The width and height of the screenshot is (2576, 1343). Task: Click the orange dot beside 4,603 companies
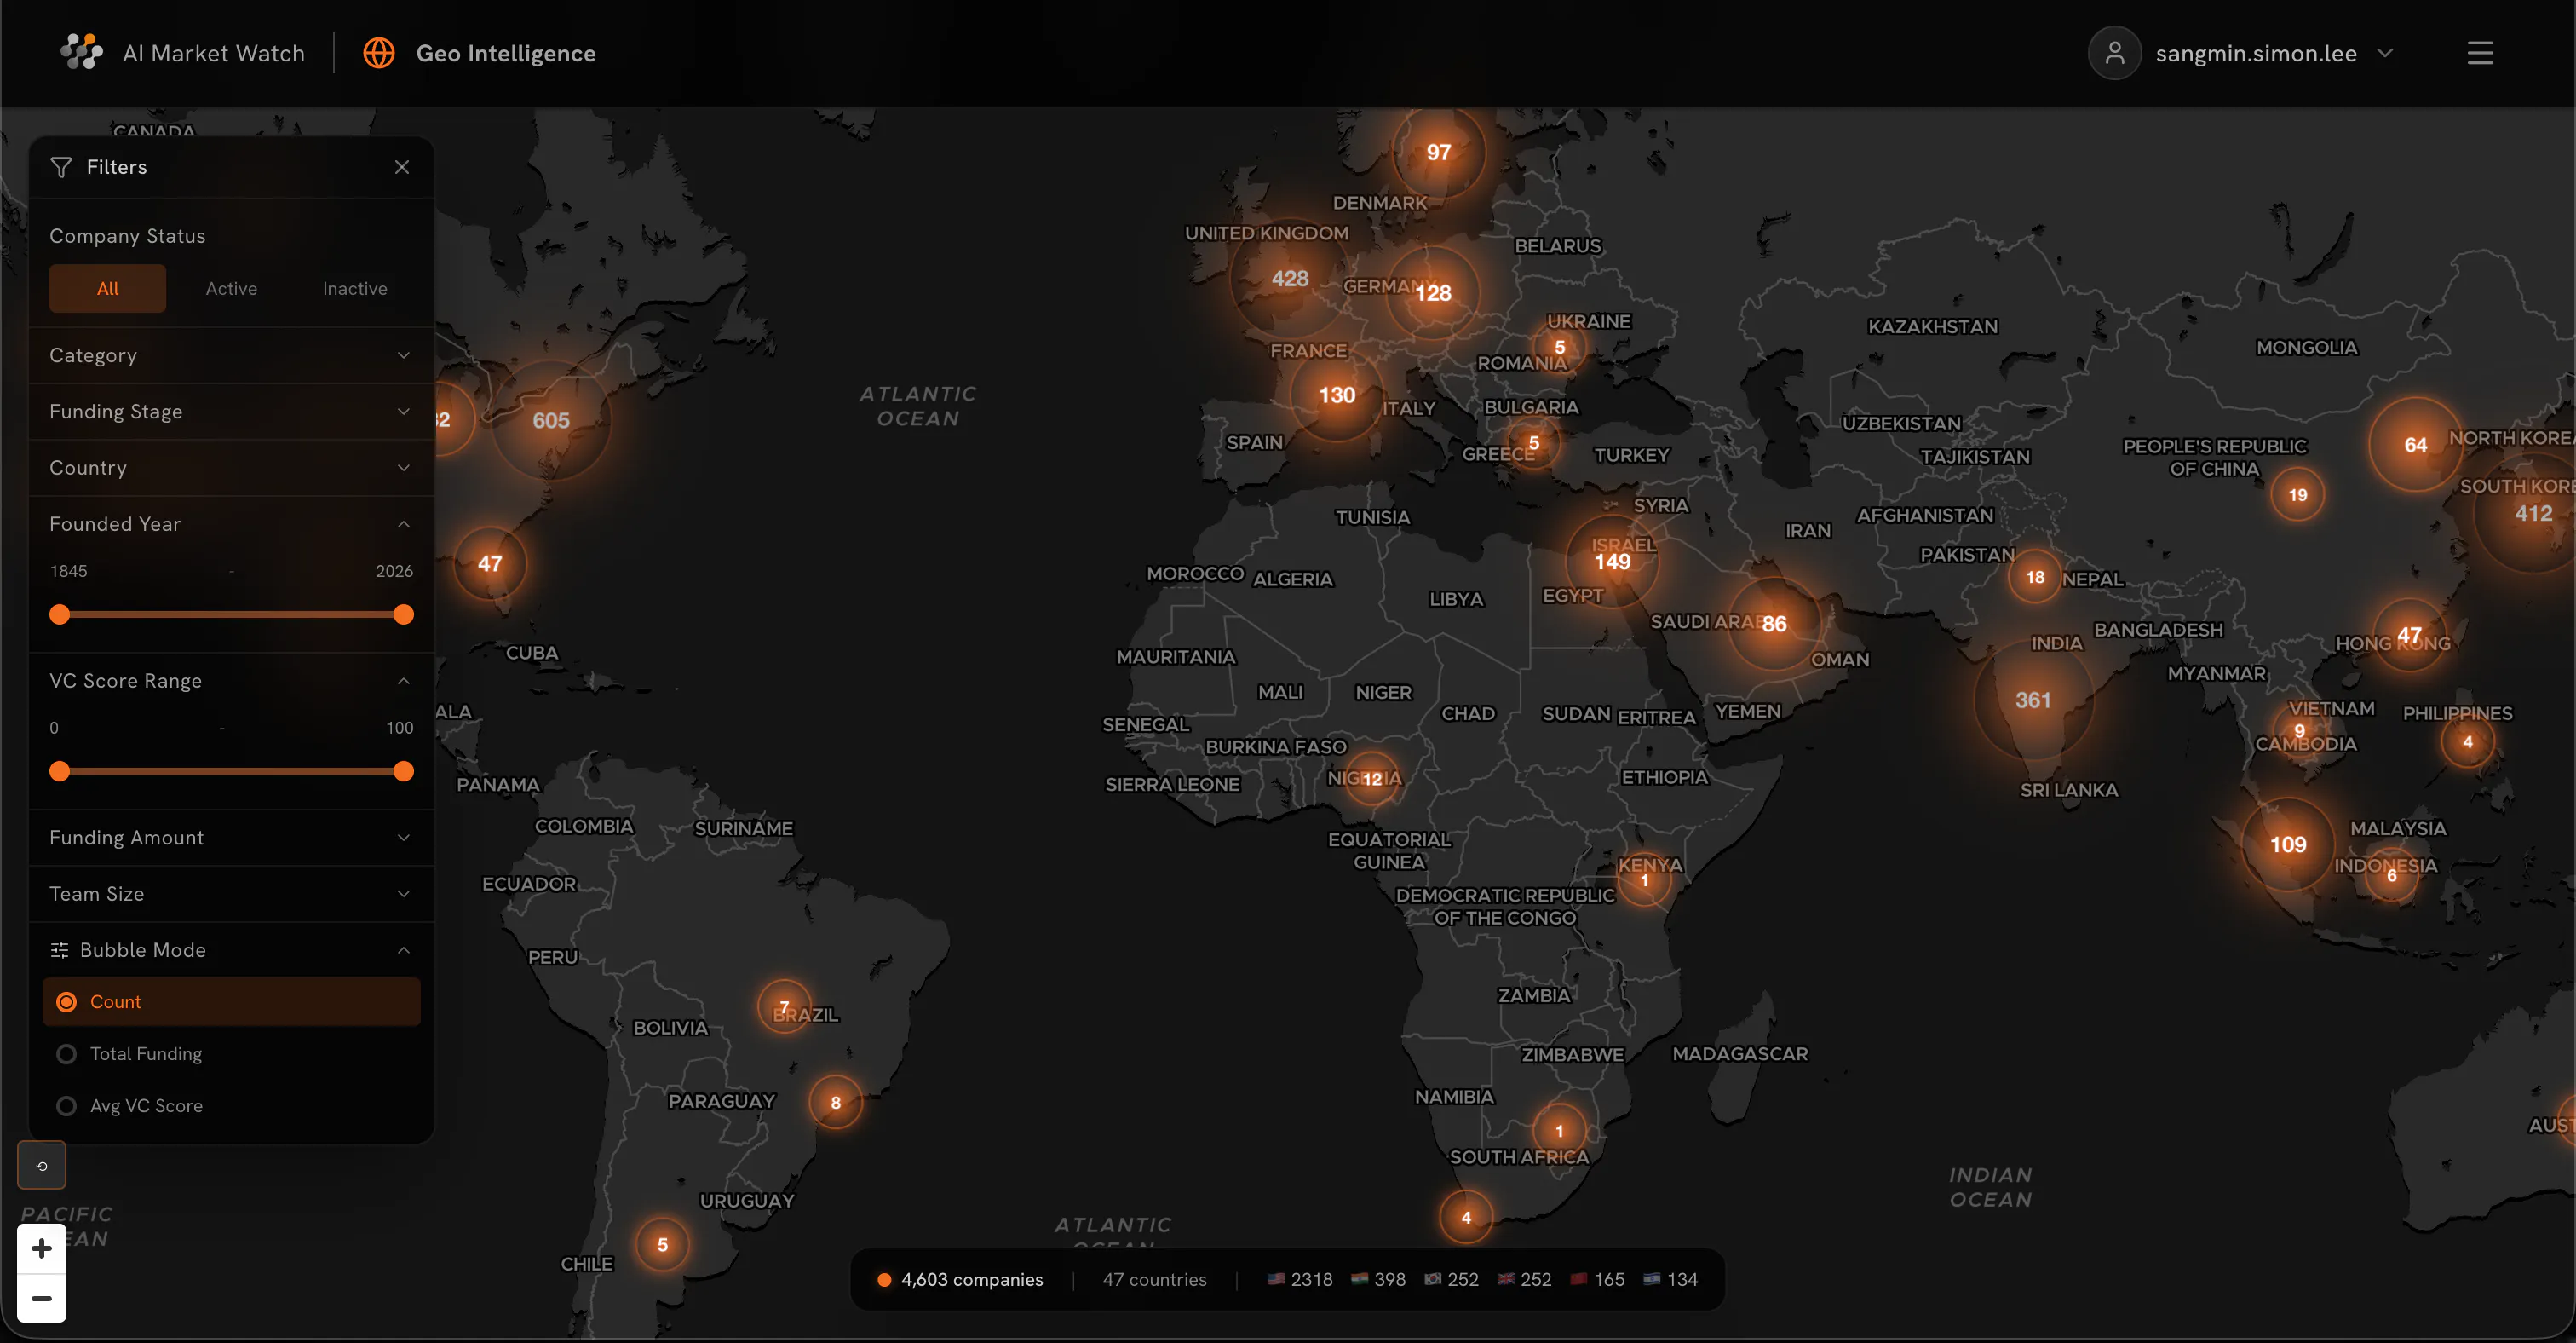[x=884, y=1280]
